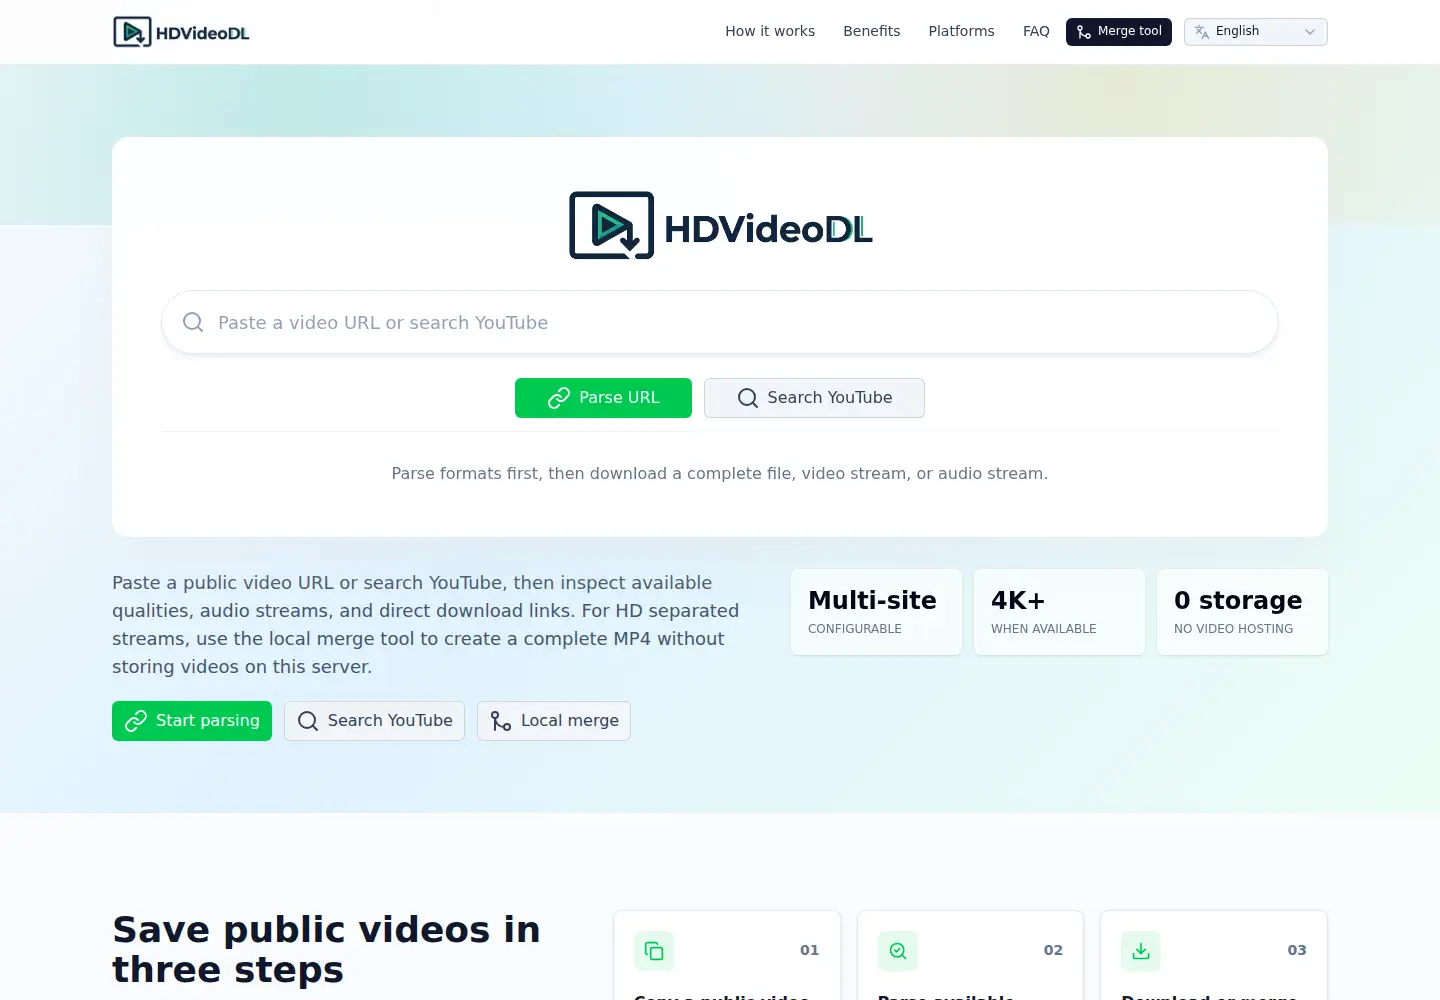Click the green Parse URL button
Screen dimensions: 1440x1000
tap(603, 398)
